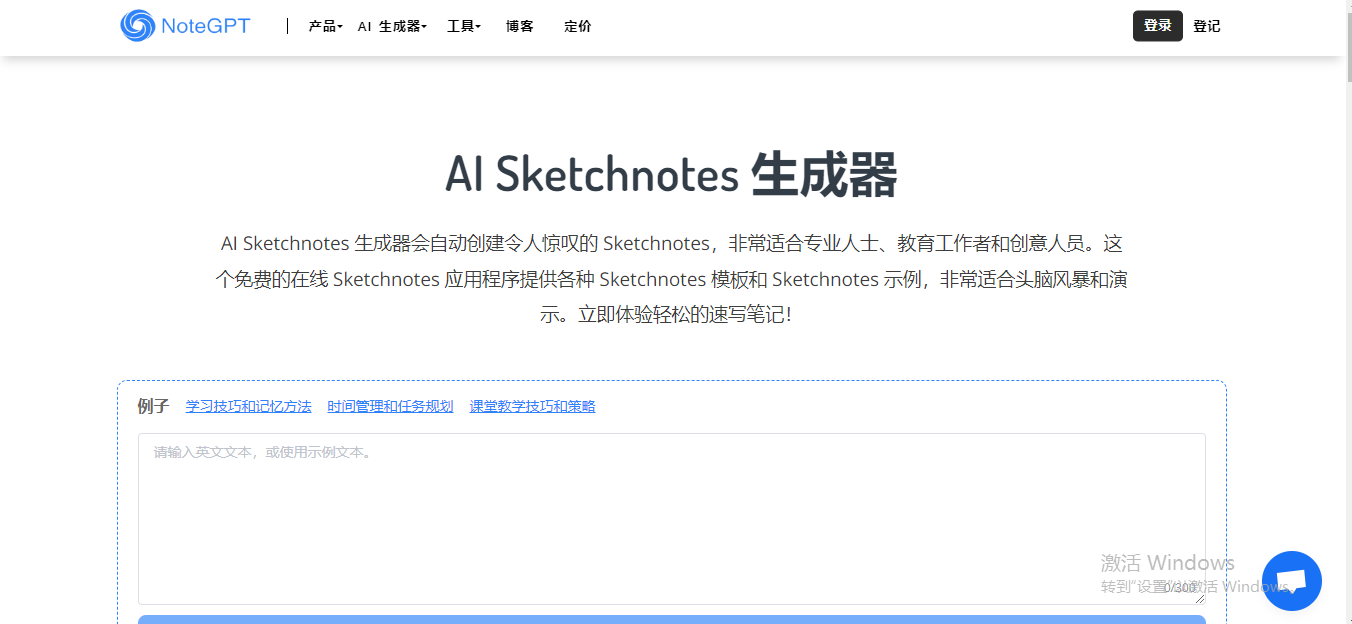Viewport: 1352px width, 624px height.
Task: Click the 0/300 character counter
Action: 1181,589
